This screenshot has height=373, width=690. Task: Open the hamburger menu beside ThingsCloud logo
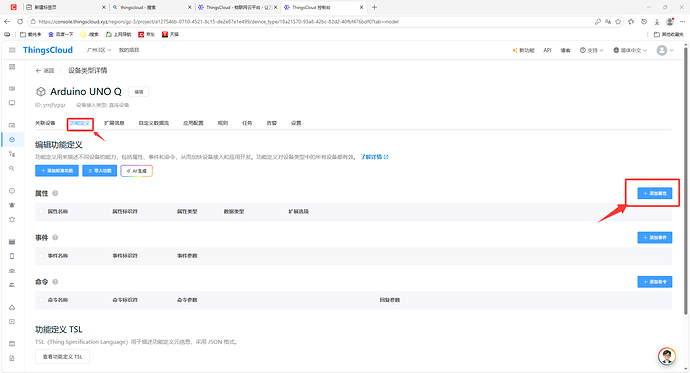[x=12, y=50]
